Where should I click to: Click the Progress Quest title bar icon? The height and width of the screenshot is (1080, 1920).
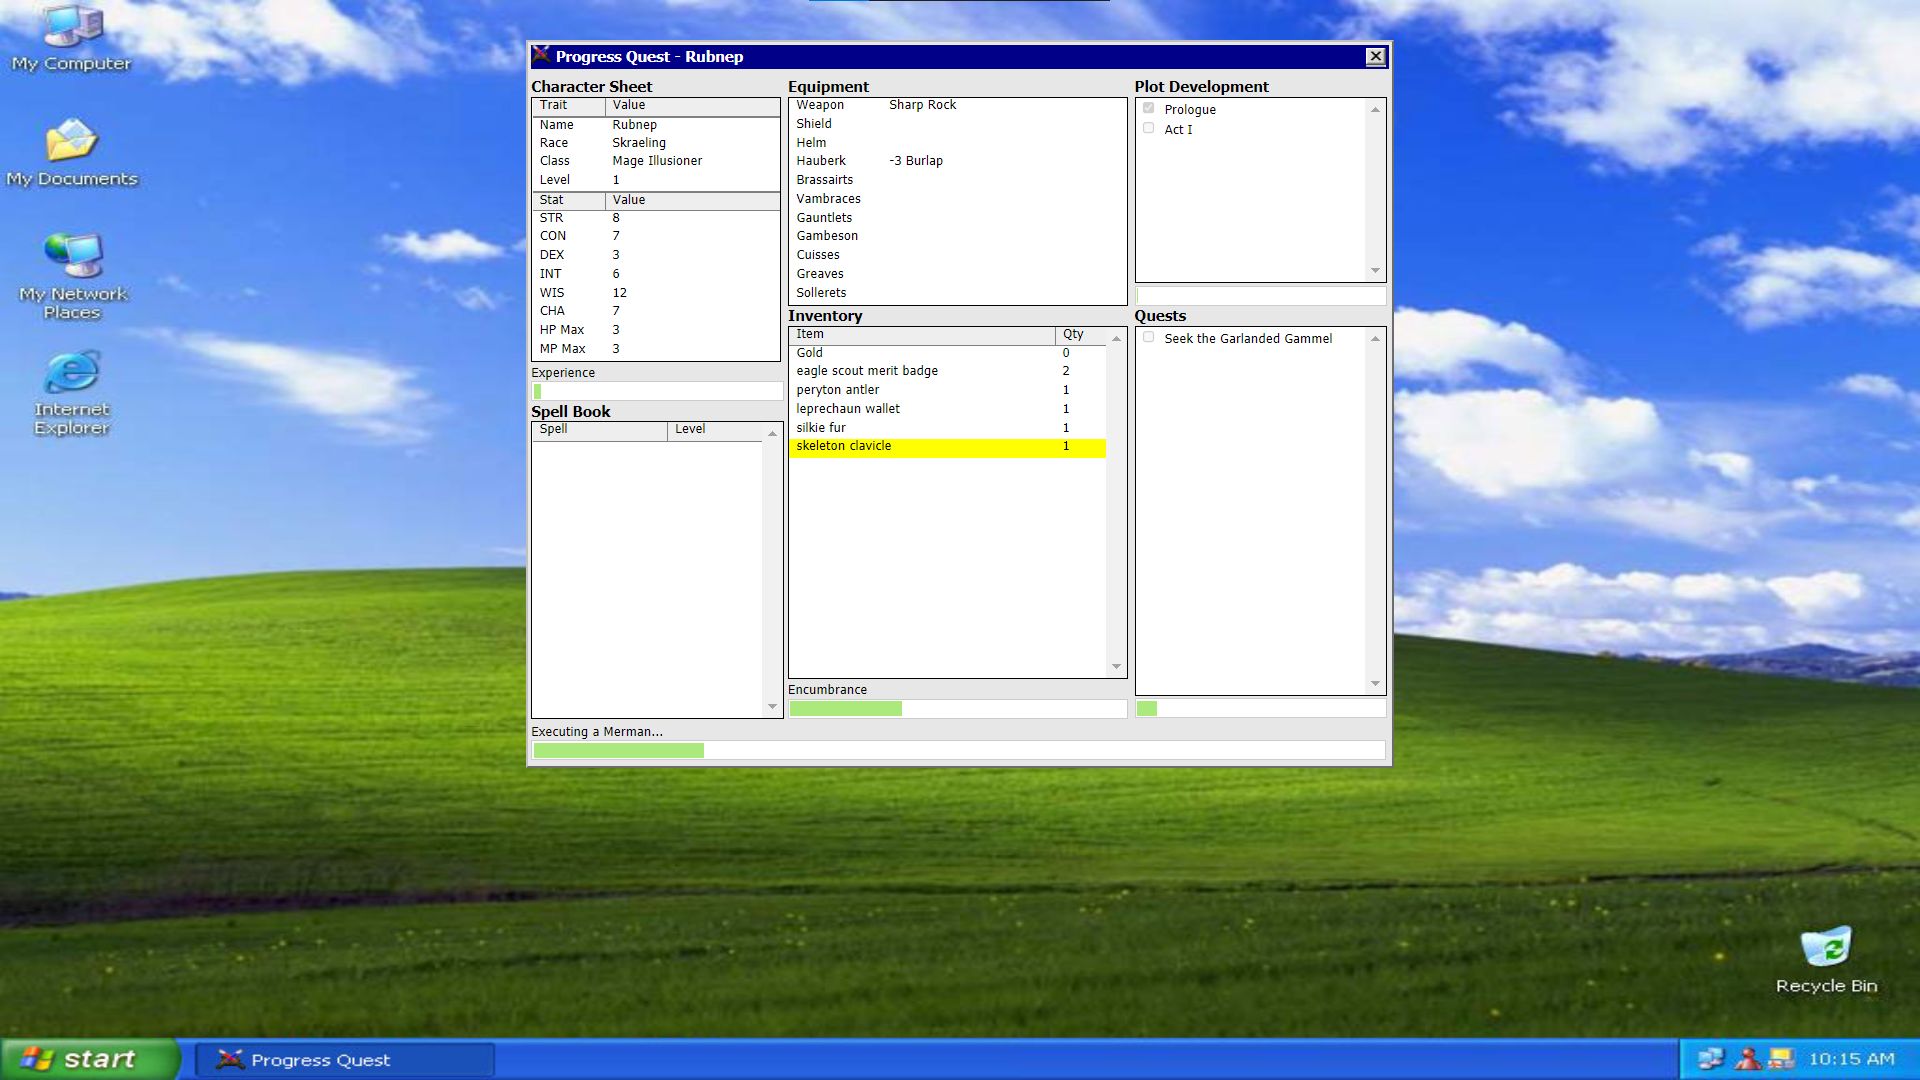pyautogui.click(x=541, y=56)
